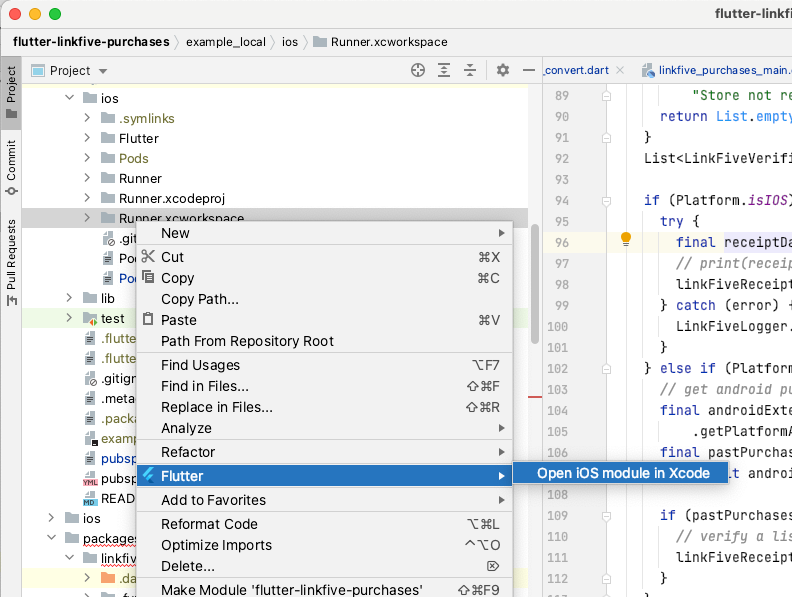Toggle code fold marker at line 102
This screenshot has height=597, width=792.
[x=607, y=369]
